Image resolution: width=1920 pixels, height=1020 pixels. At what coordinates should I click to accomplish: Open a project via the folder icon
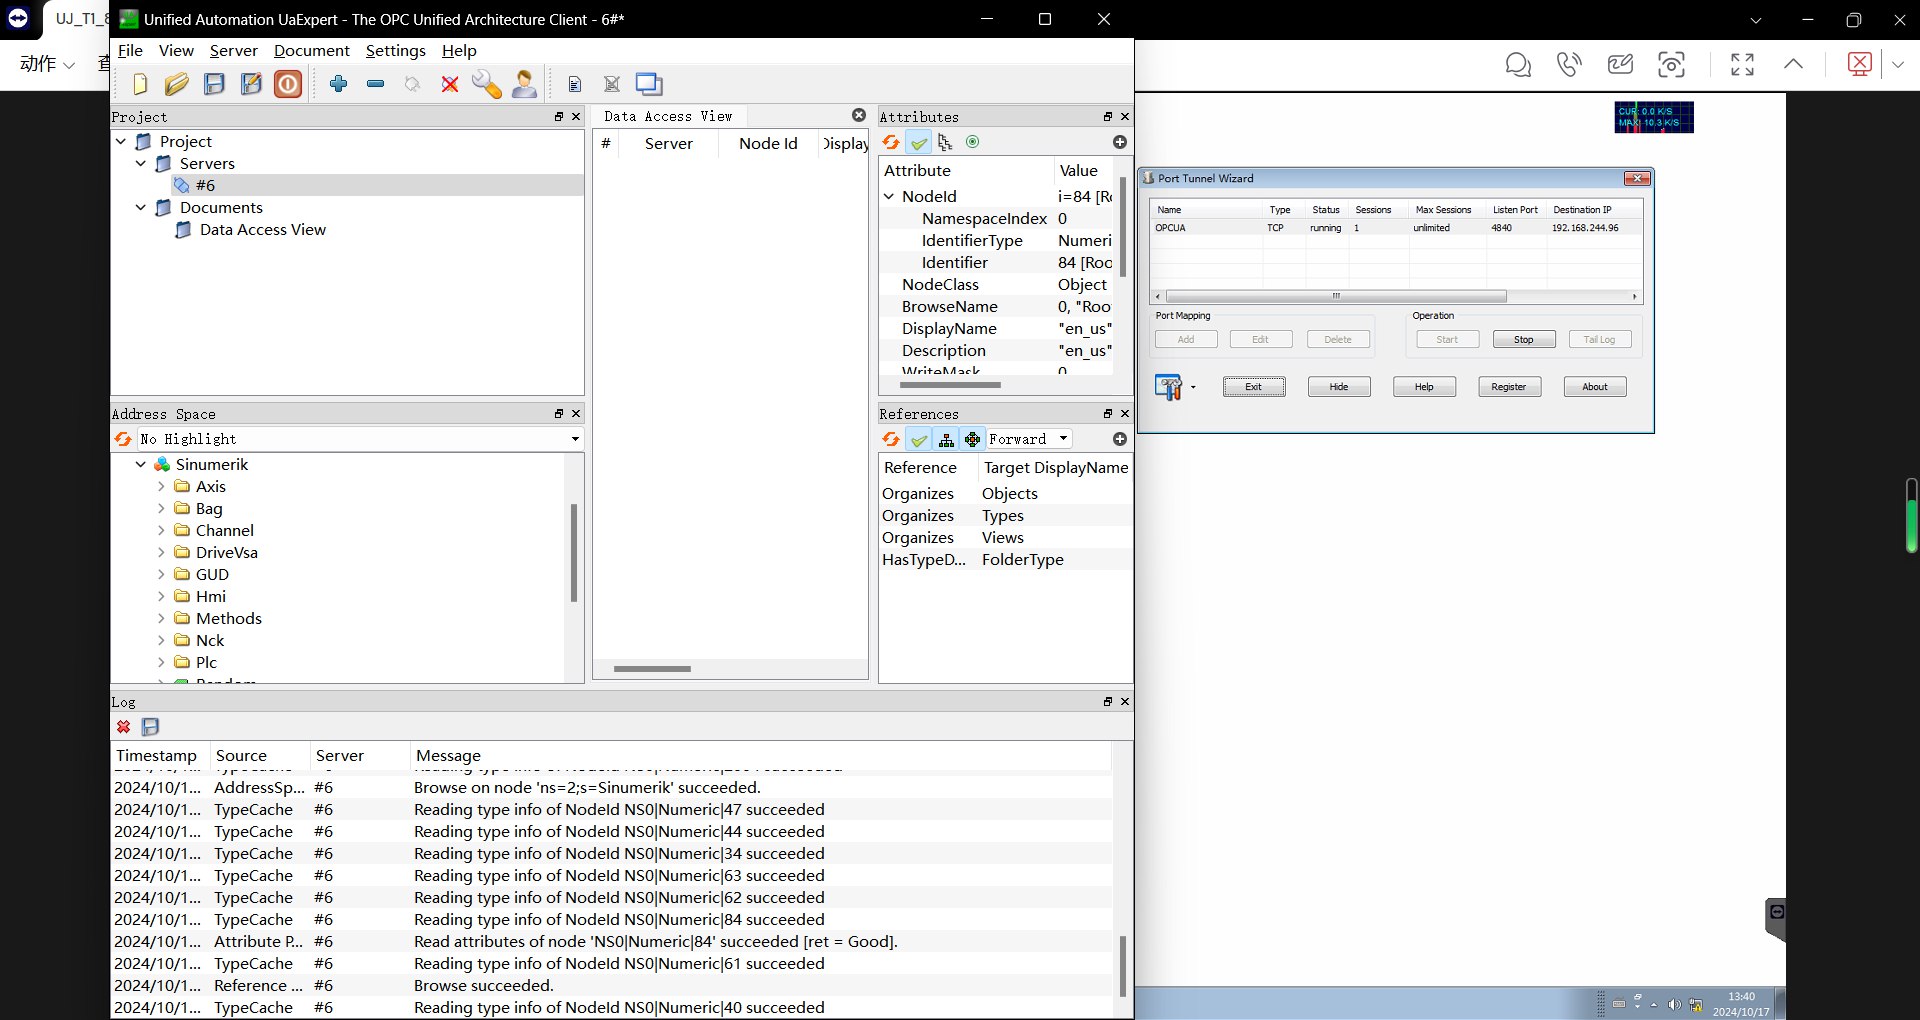point(177,84)
